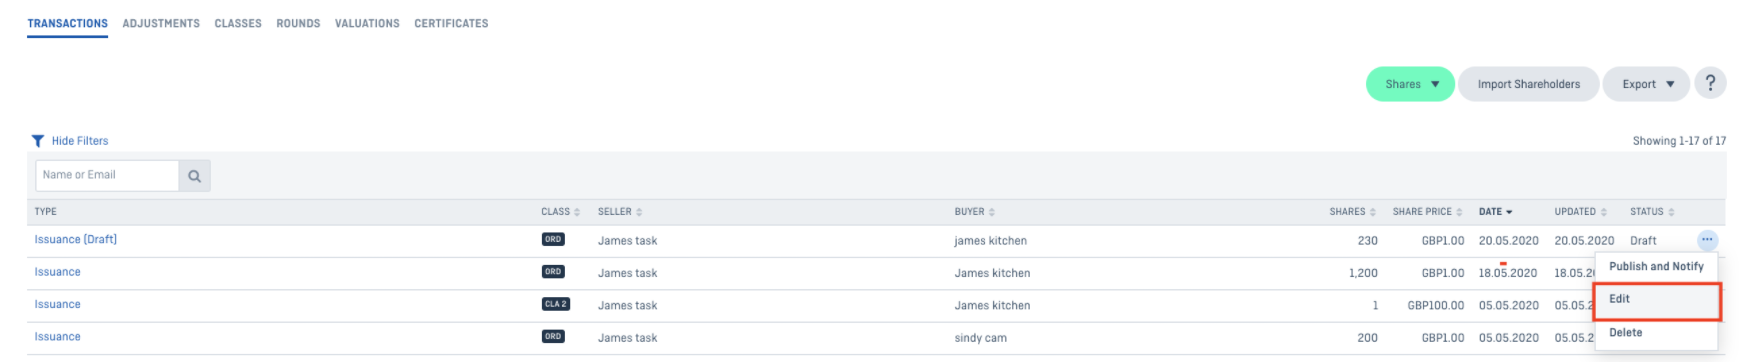Click the filter funnel icon

[38, 141]
